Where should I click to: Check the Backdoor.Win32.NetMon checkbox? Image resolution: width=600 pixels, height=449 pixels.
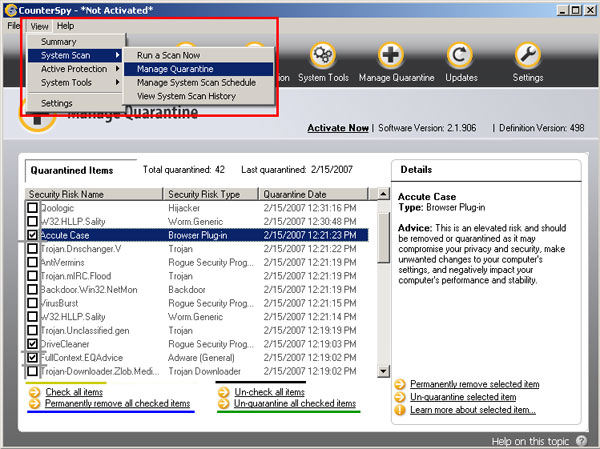[33, 289]
